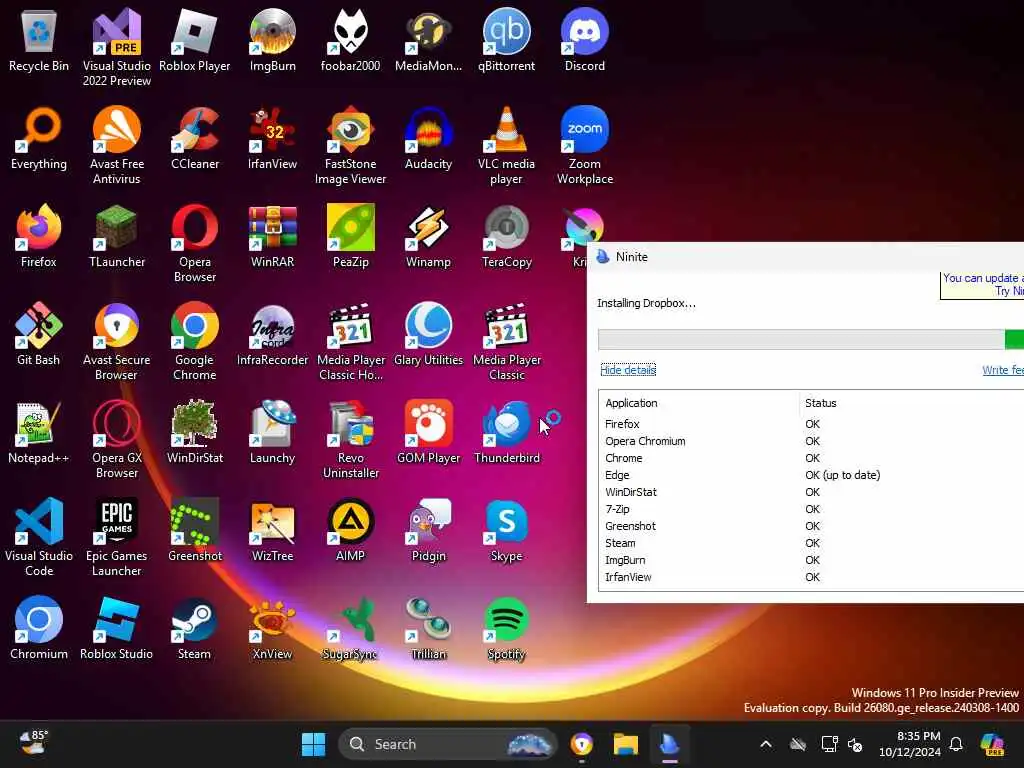Select Opera GX Browser icon
Viewport: 1024px width, 768px height.
coord(116,439)
